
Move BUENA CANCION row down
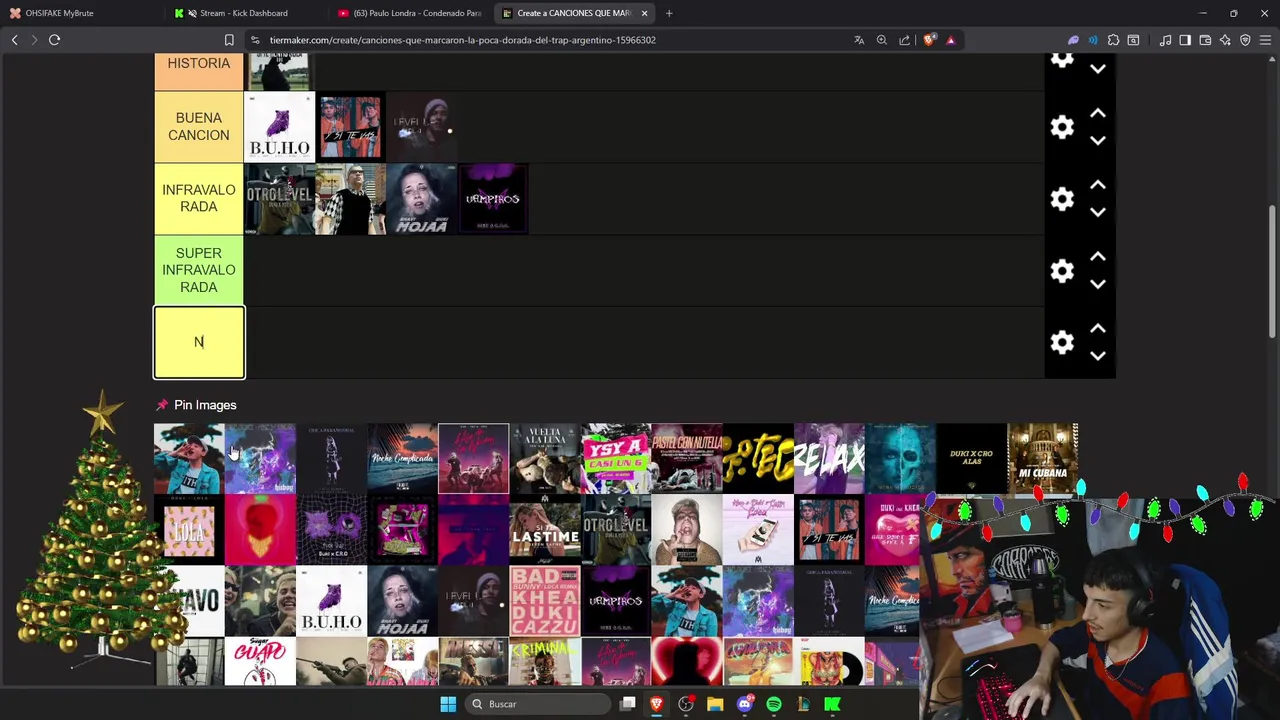[x=1097, y=141]
